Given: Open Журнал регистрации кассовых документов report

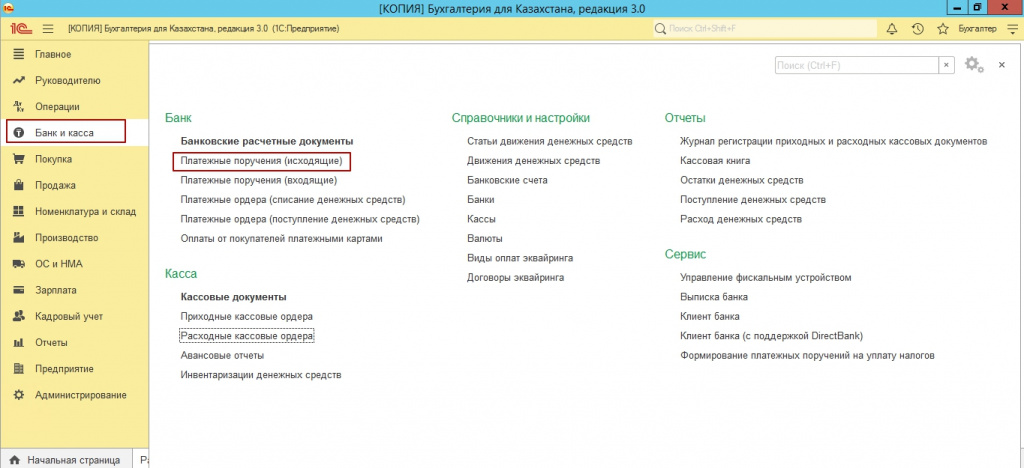Looking at the screenshot, I should pyautogui.click(x=833, y=141).
